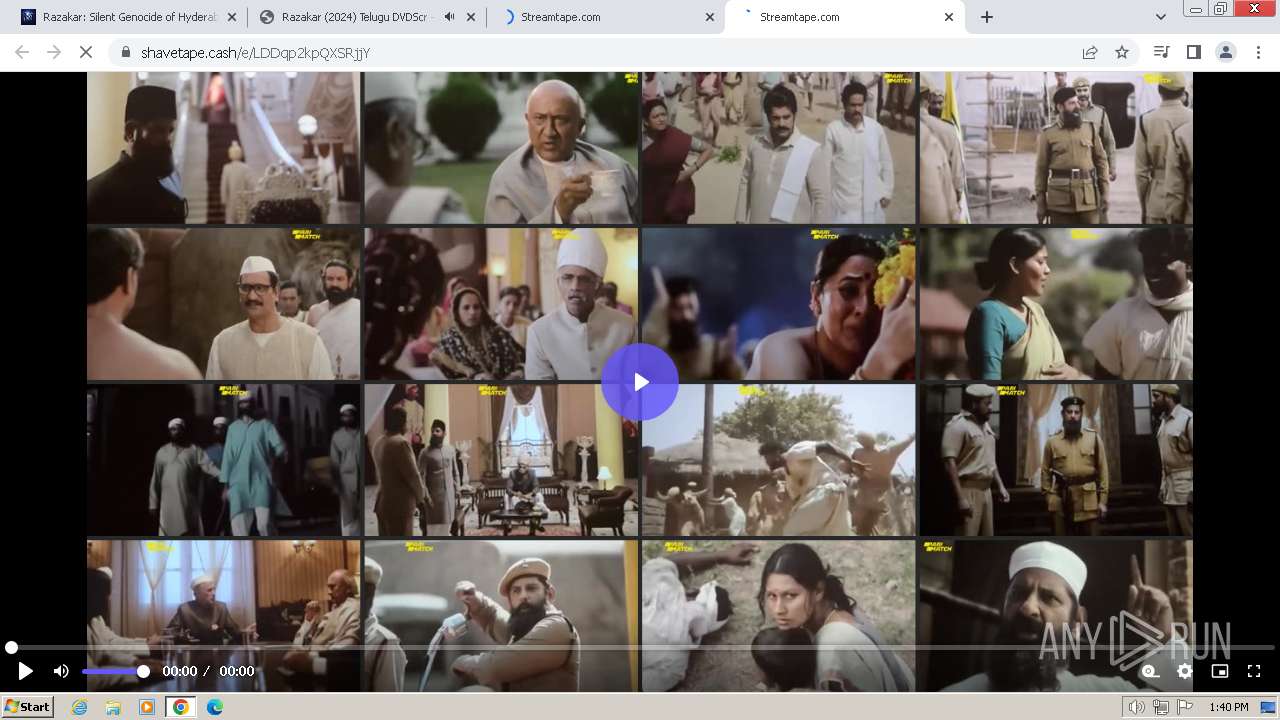The width and height of the screenshot is (1280, 720).
Task: Close the third Streamtape.com tab
Action: point(710,17)
